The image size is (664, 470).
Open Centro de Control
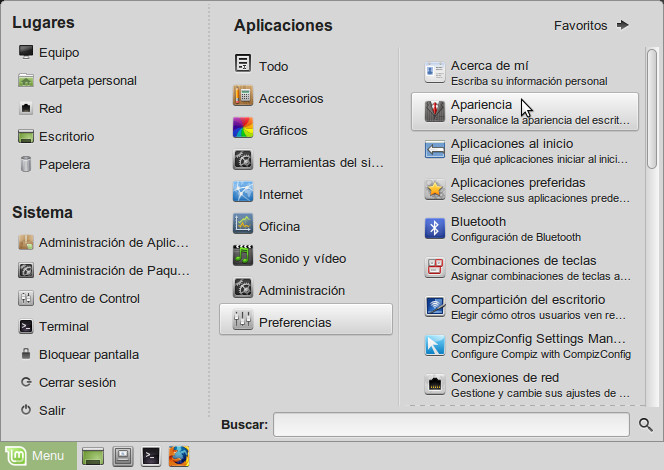click(x=88, y=298)
